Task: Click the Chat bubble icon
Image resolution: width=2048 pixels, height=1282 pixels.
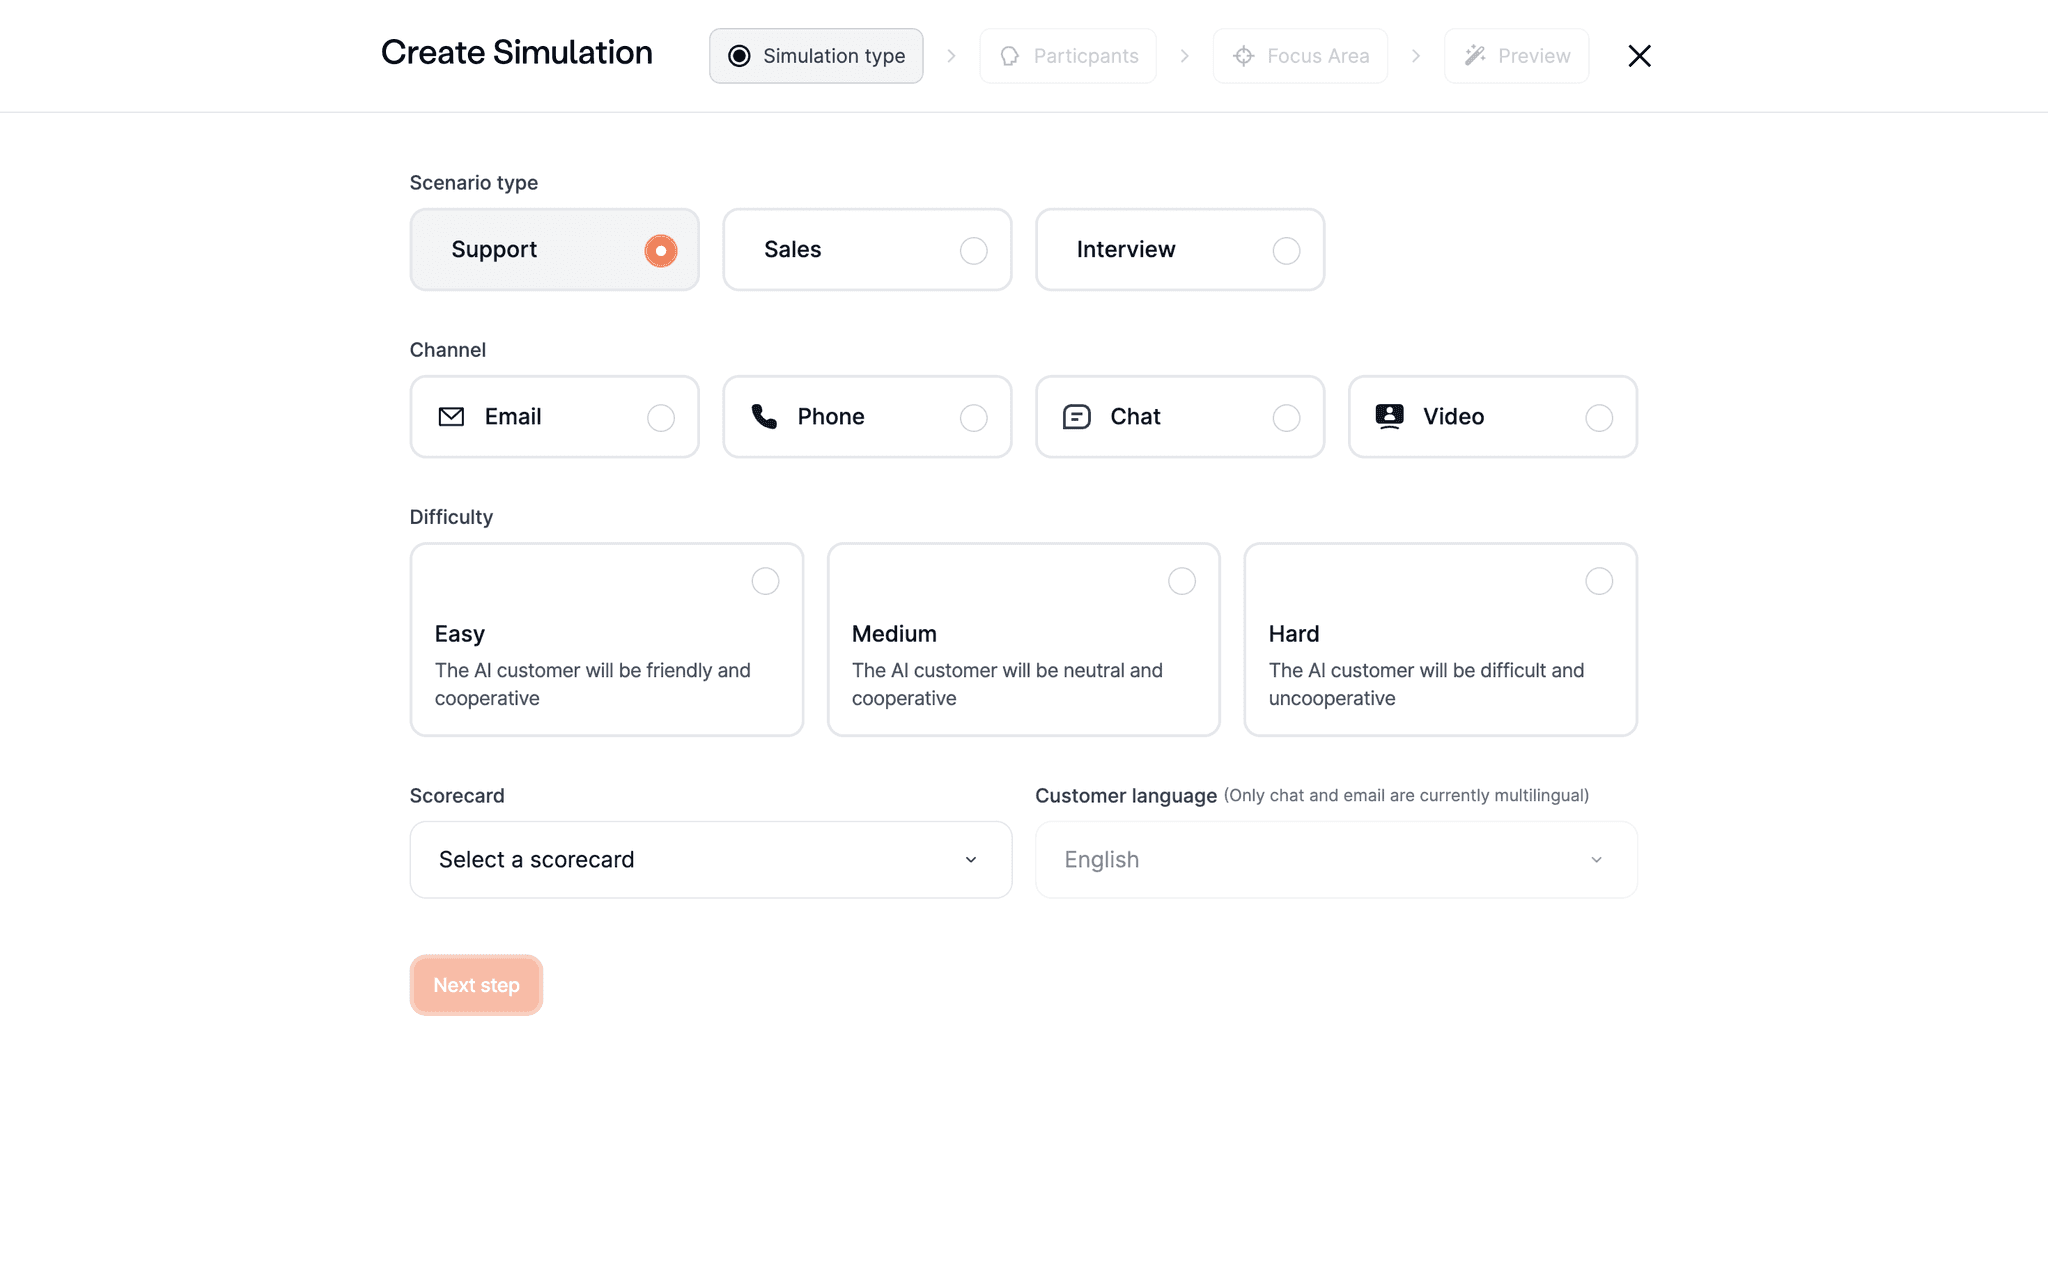Action: 1076,417
